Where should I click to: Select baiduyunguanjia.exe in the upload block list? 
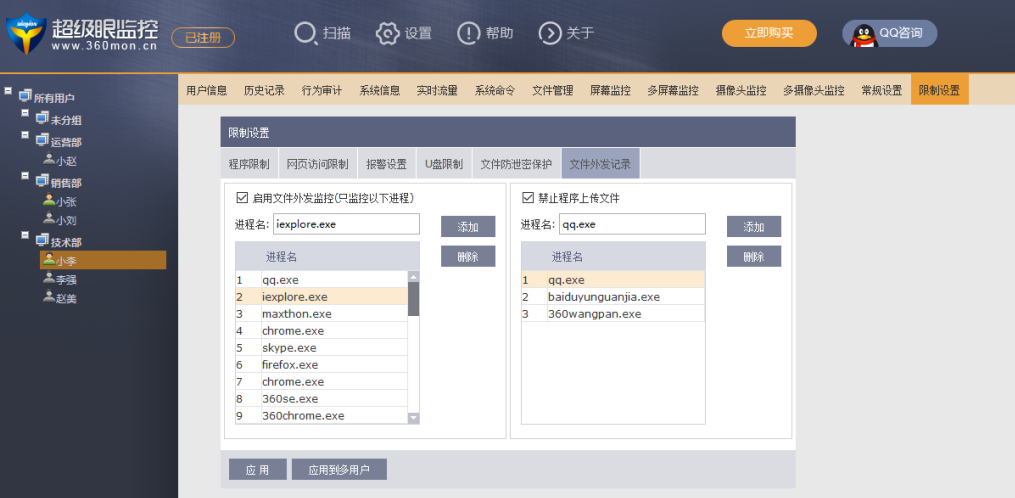[x=603, y=297]
